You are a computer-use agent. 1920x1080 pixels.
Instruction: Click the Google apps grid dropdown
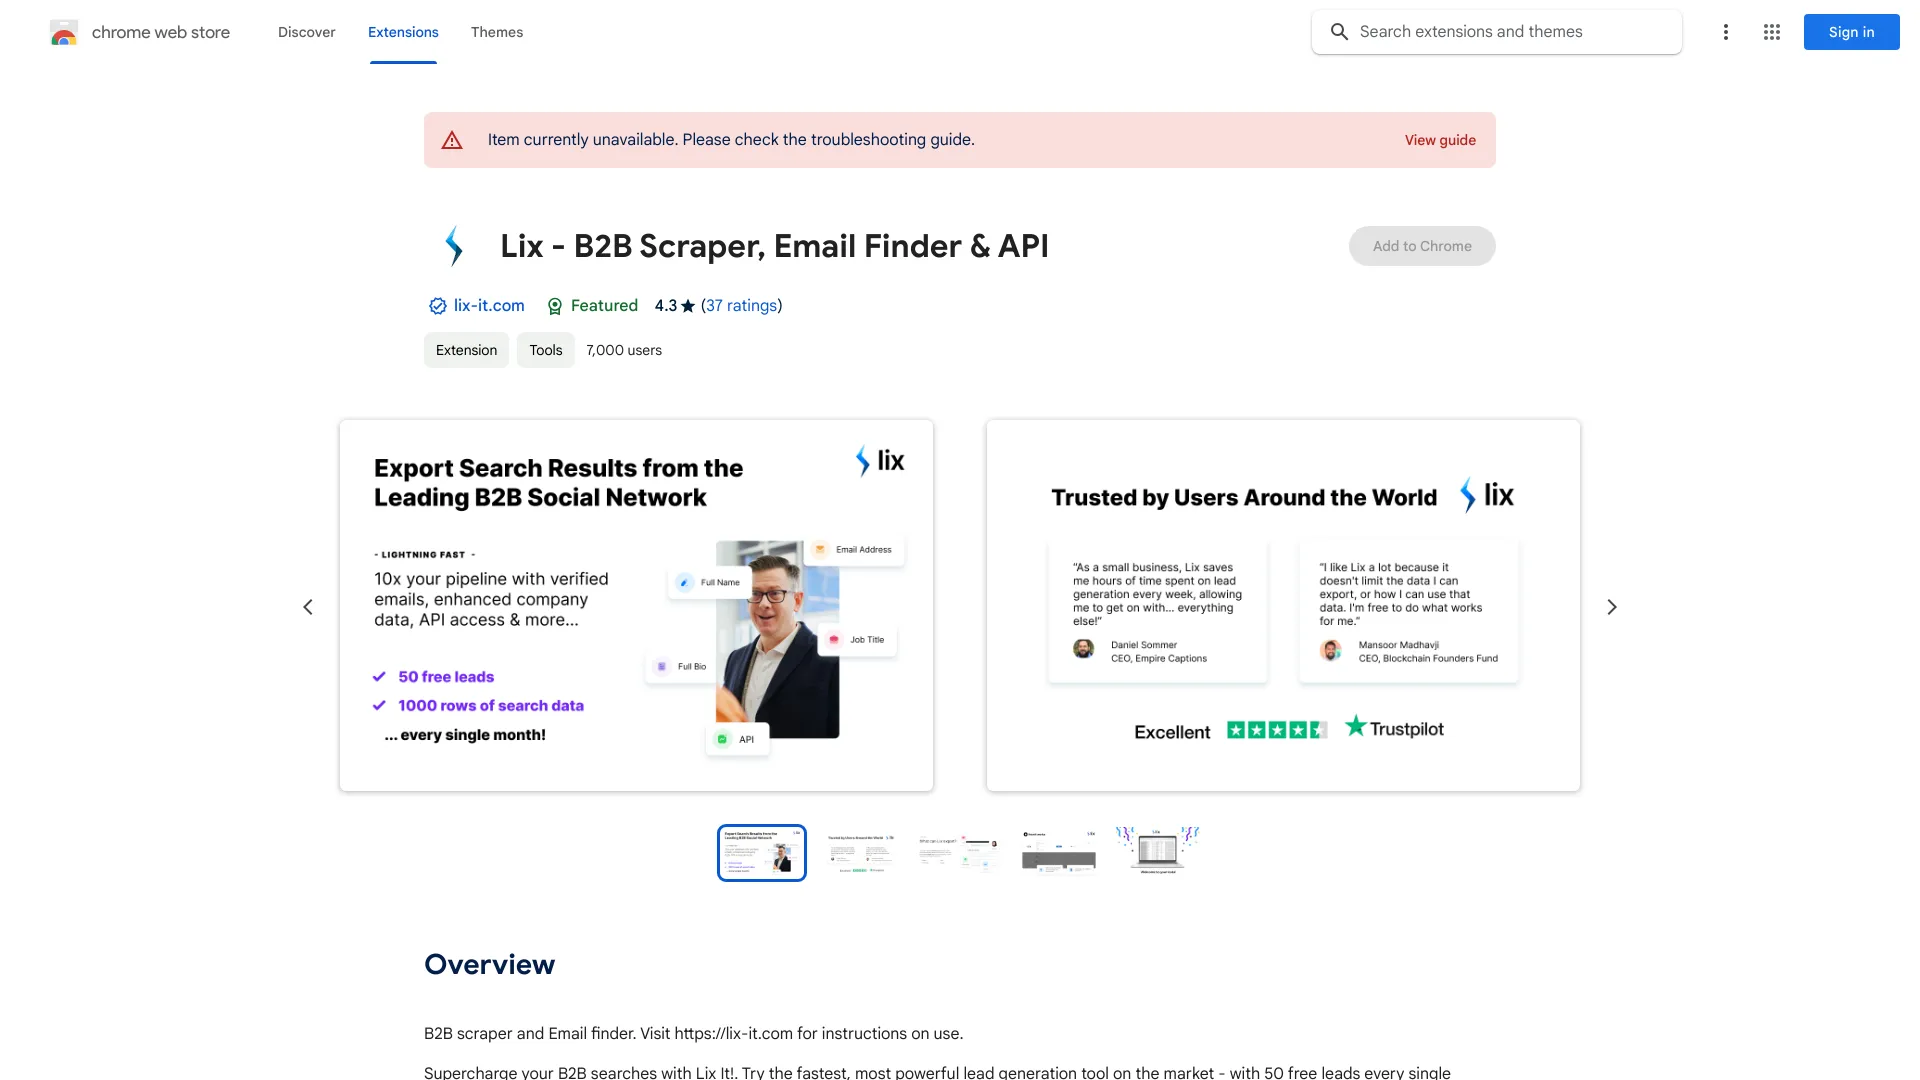[1772, 32]
